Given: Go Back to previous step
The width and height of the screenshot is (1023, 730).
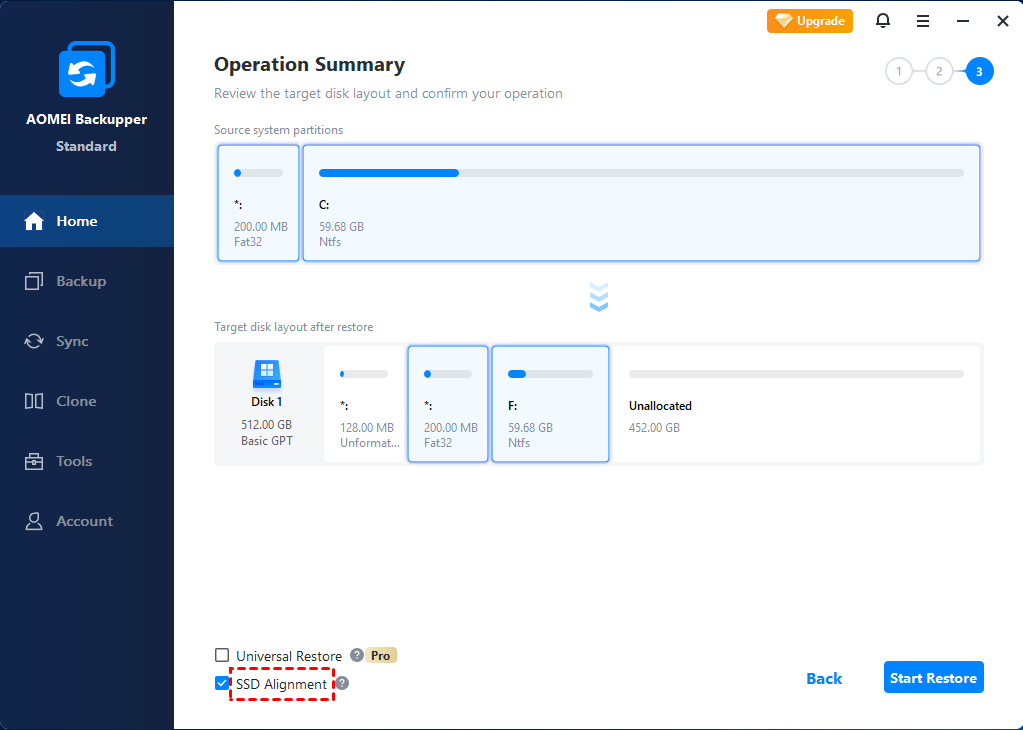Looking at the screenshot, I should pyautogui.click(x=824, y=678).
